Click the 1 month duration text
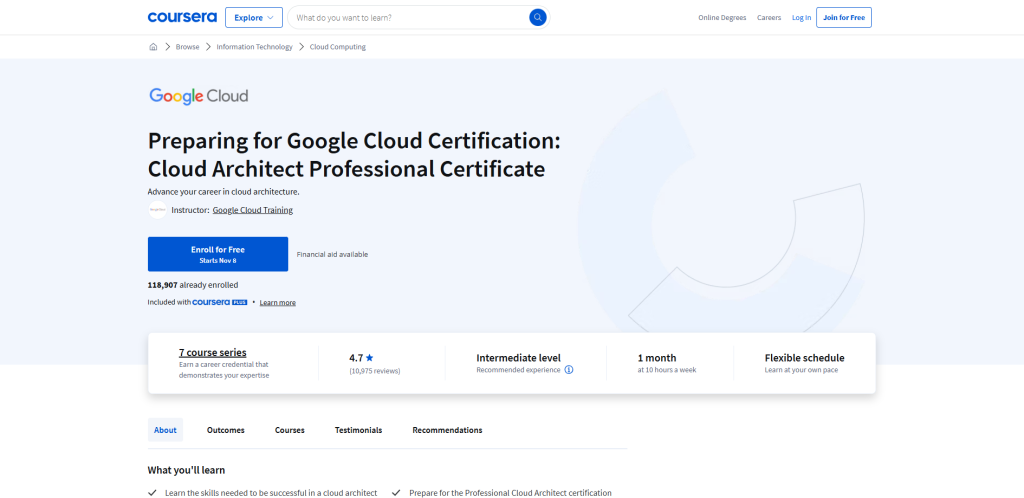Image resolution: width=1024 pixels, height=498 pixels. [x=657, y=358]
